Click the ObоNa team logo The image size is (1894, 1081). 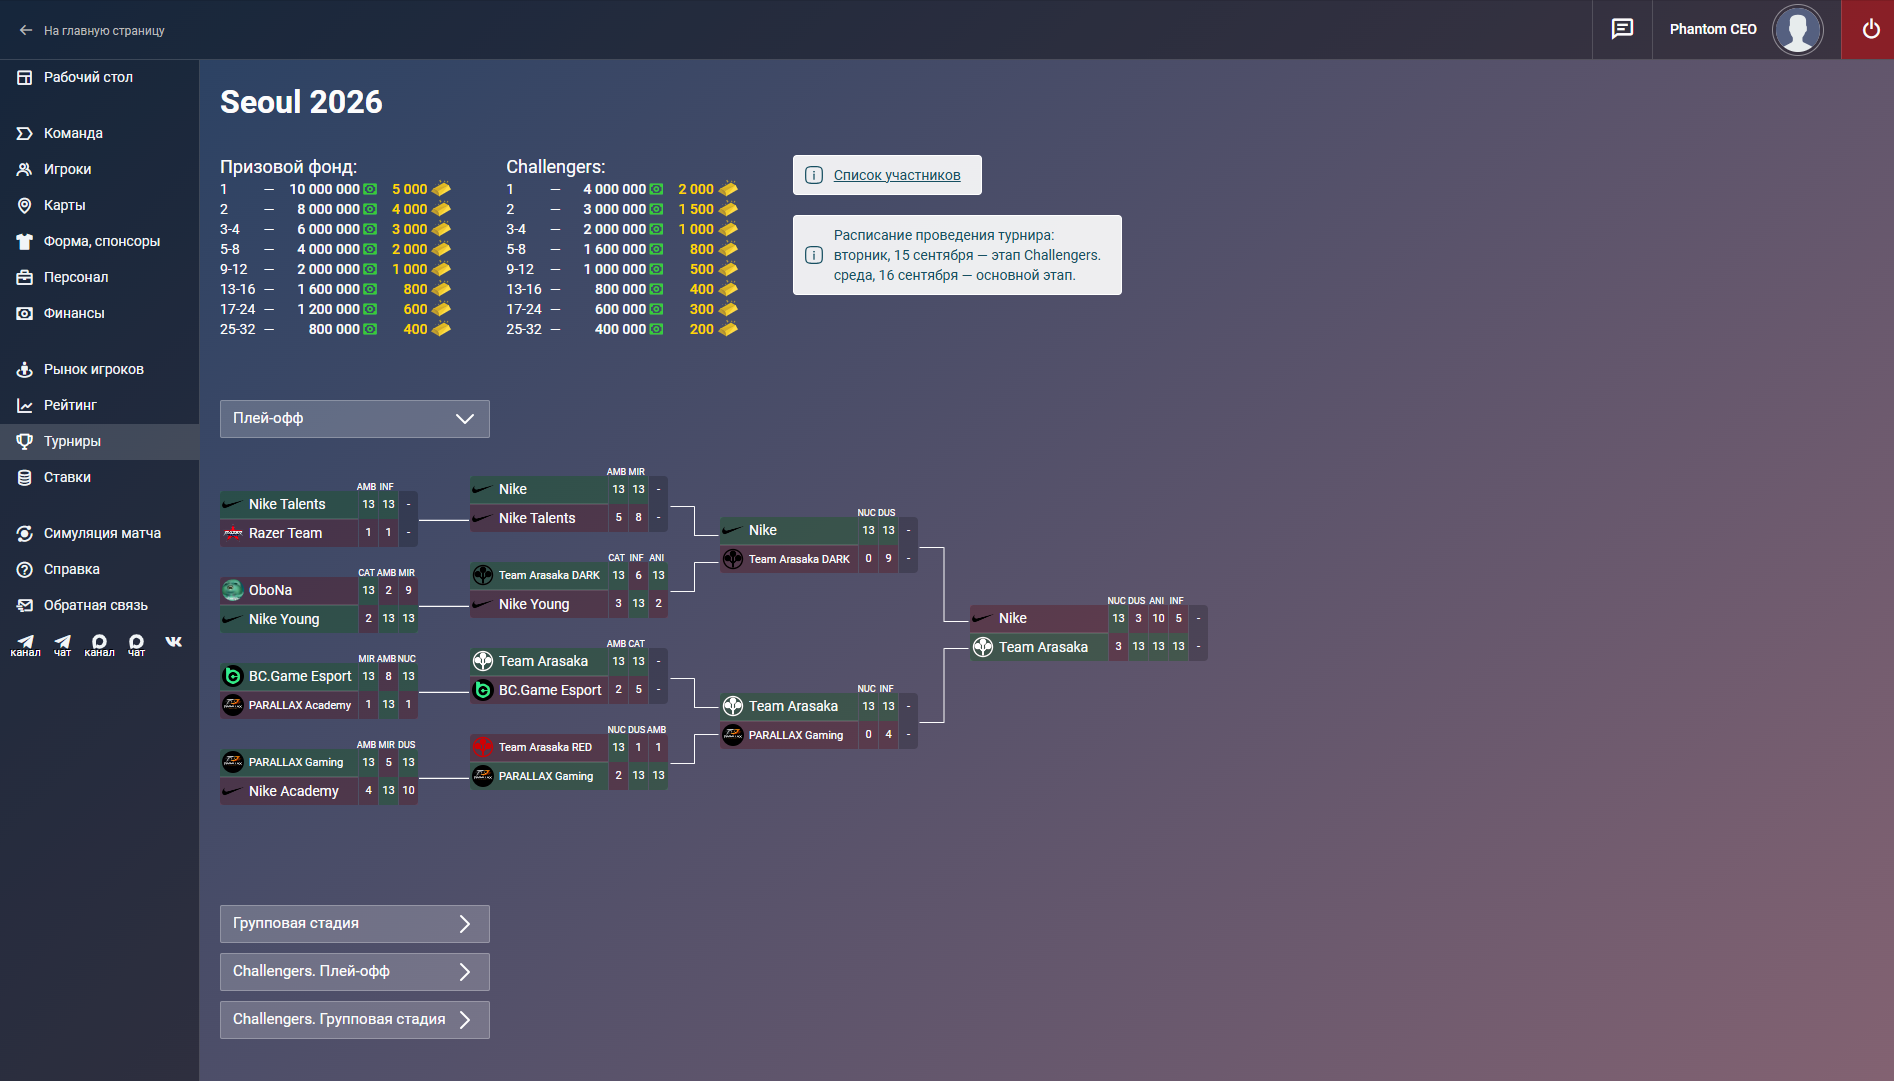coord(233,590)
